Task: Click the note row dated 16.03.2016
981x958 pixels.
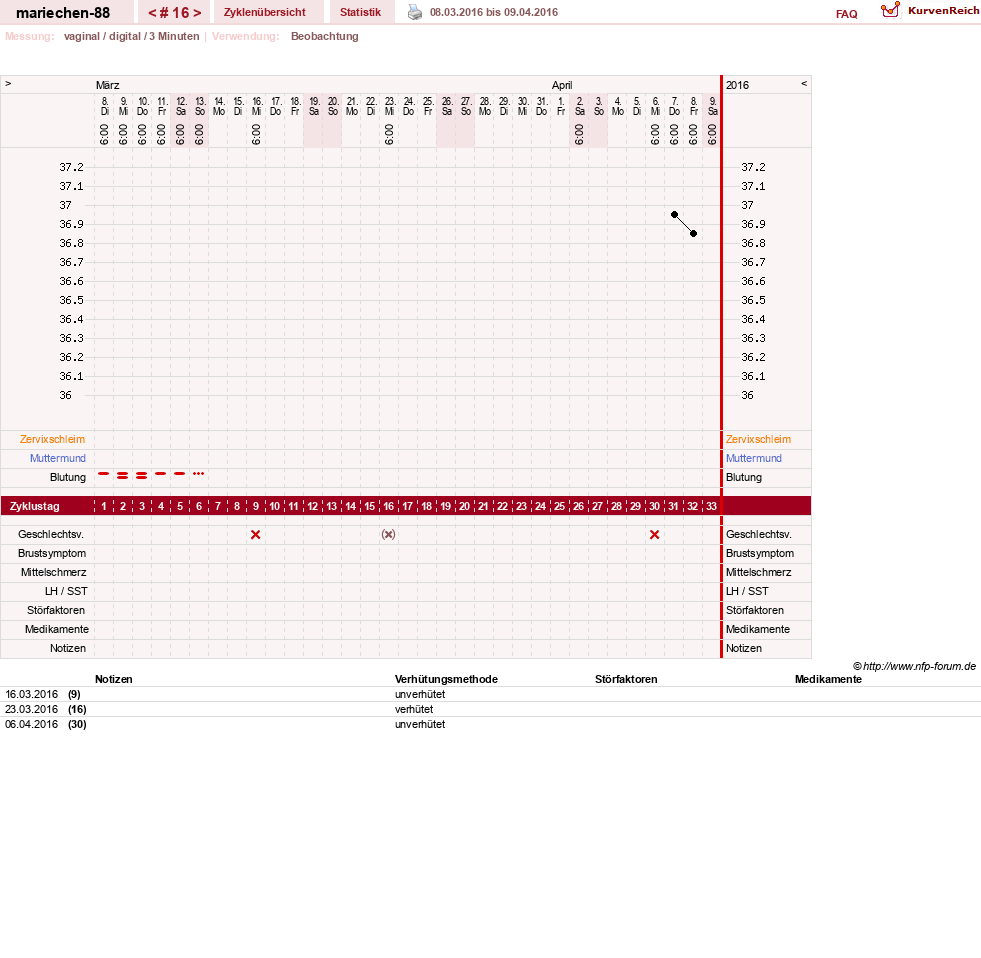Action: [490, 694]
